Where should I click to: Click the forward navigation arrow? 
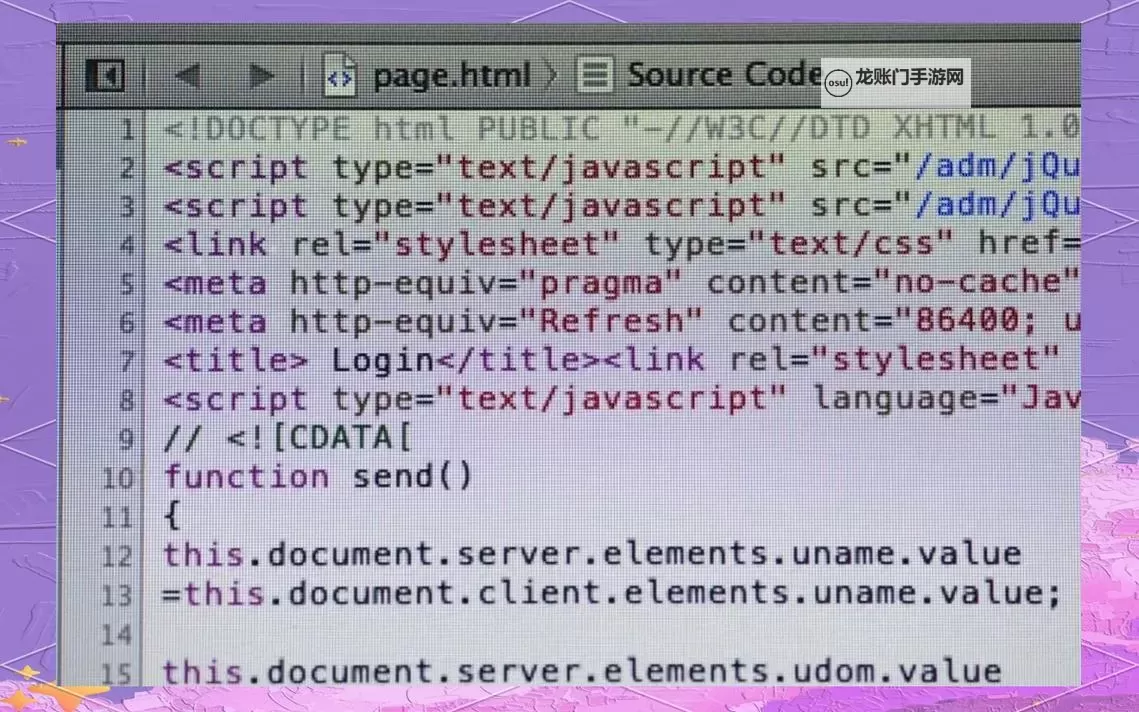(x=261, y=75)
